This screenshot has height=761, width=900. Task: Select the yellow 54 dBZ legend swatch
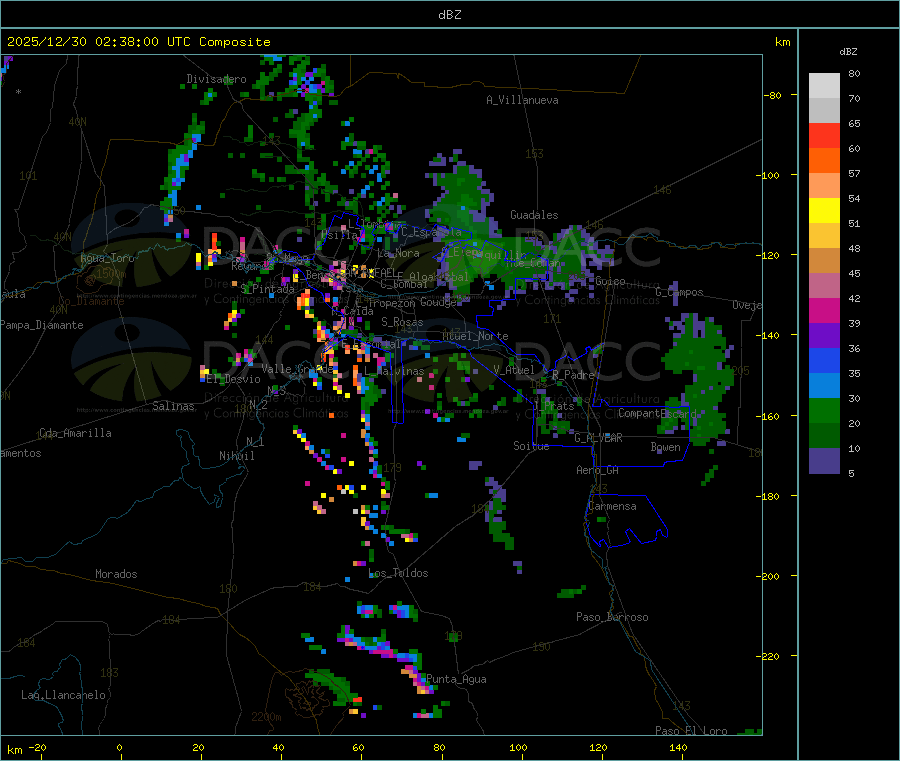[x=824, y=211]
